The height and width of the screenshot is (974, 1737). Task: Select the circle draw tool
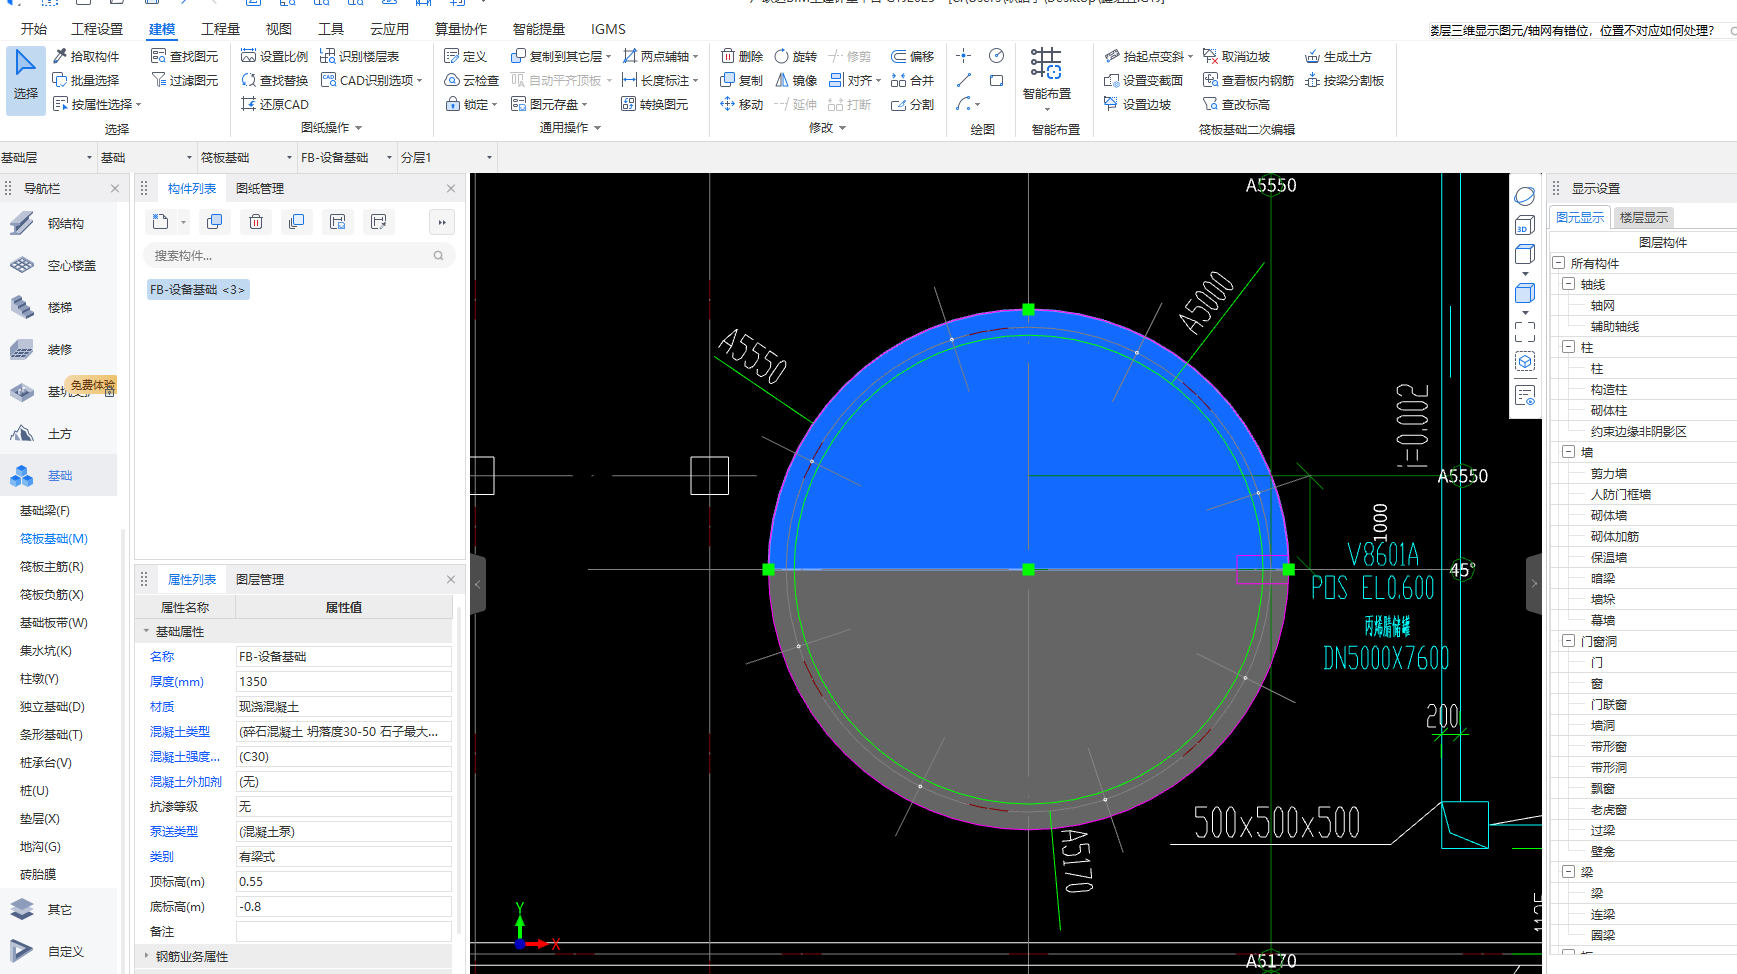996,56
